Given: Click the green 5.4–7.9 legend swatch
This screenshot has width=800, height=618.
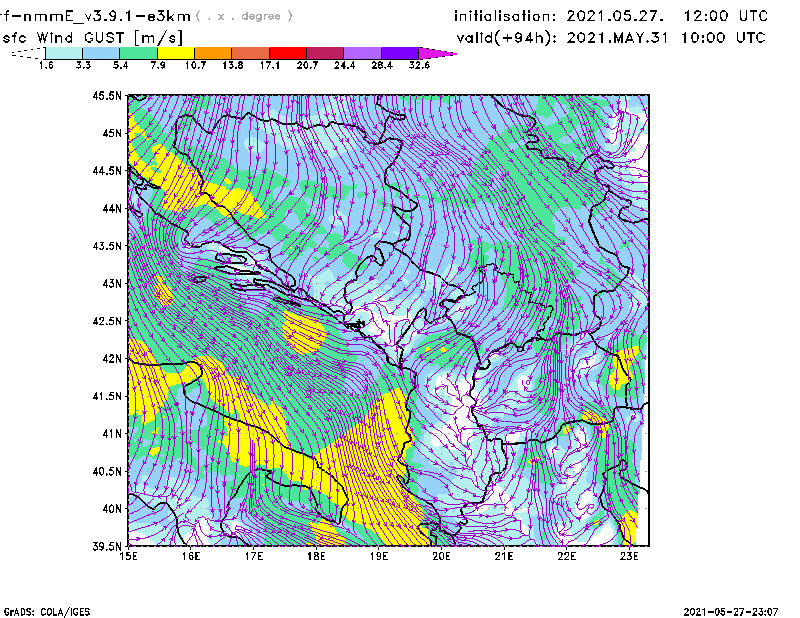Looking at the screenshot, I should coord(138,53).
